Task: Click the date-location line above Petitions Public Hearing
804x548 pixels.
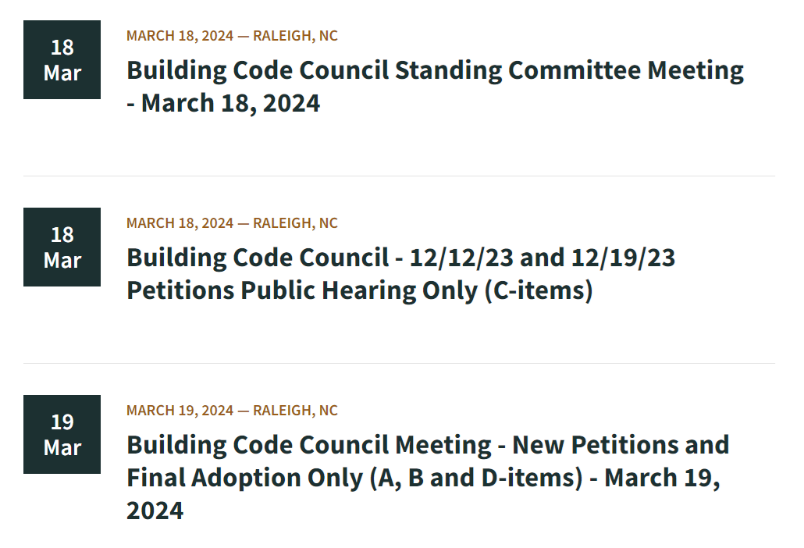Action: (x=232, y=223)
